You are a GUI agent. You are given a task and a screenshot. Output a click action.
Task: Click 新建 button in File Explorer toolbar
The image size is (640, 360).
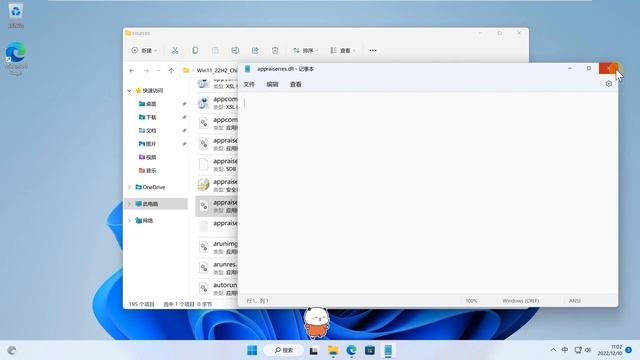pos(144,50)
